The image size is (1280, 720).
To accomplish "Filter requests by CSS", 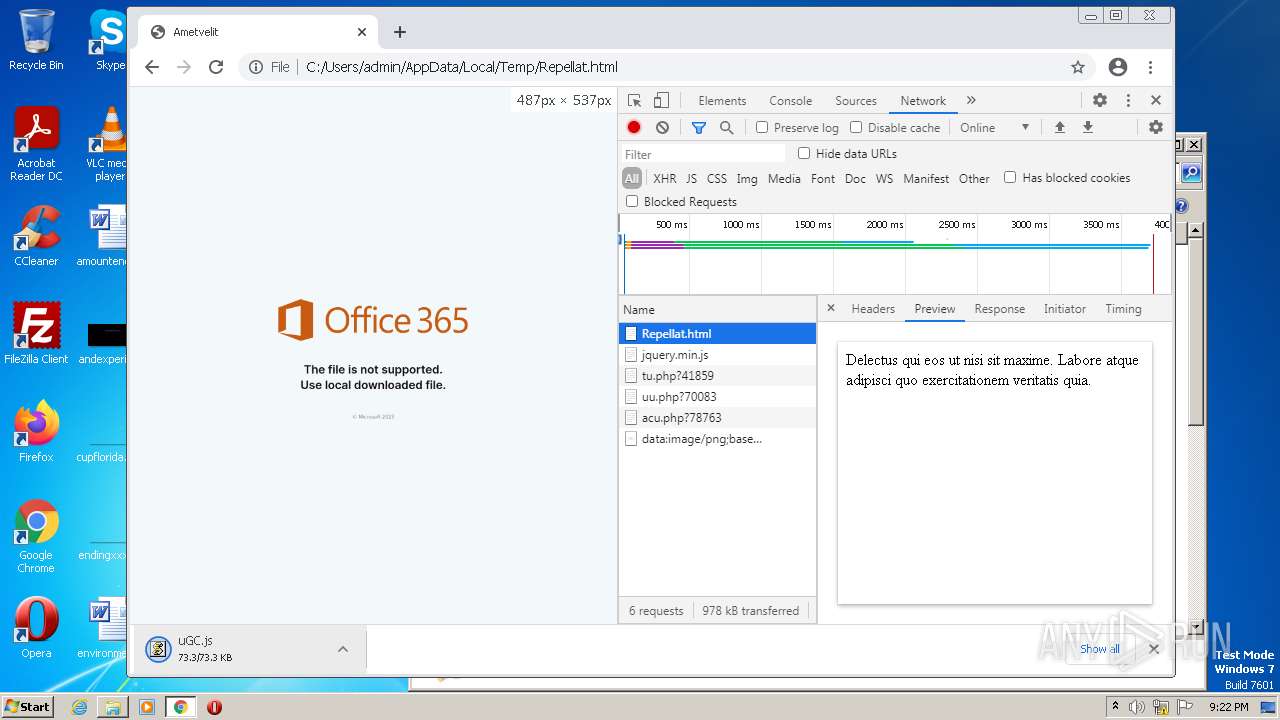I will 717,178.
